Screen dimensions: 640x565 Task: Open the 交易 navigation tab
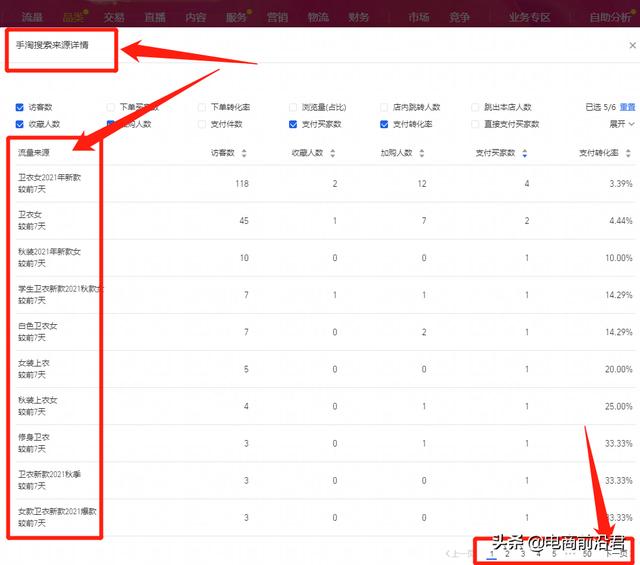coord(114,17)
